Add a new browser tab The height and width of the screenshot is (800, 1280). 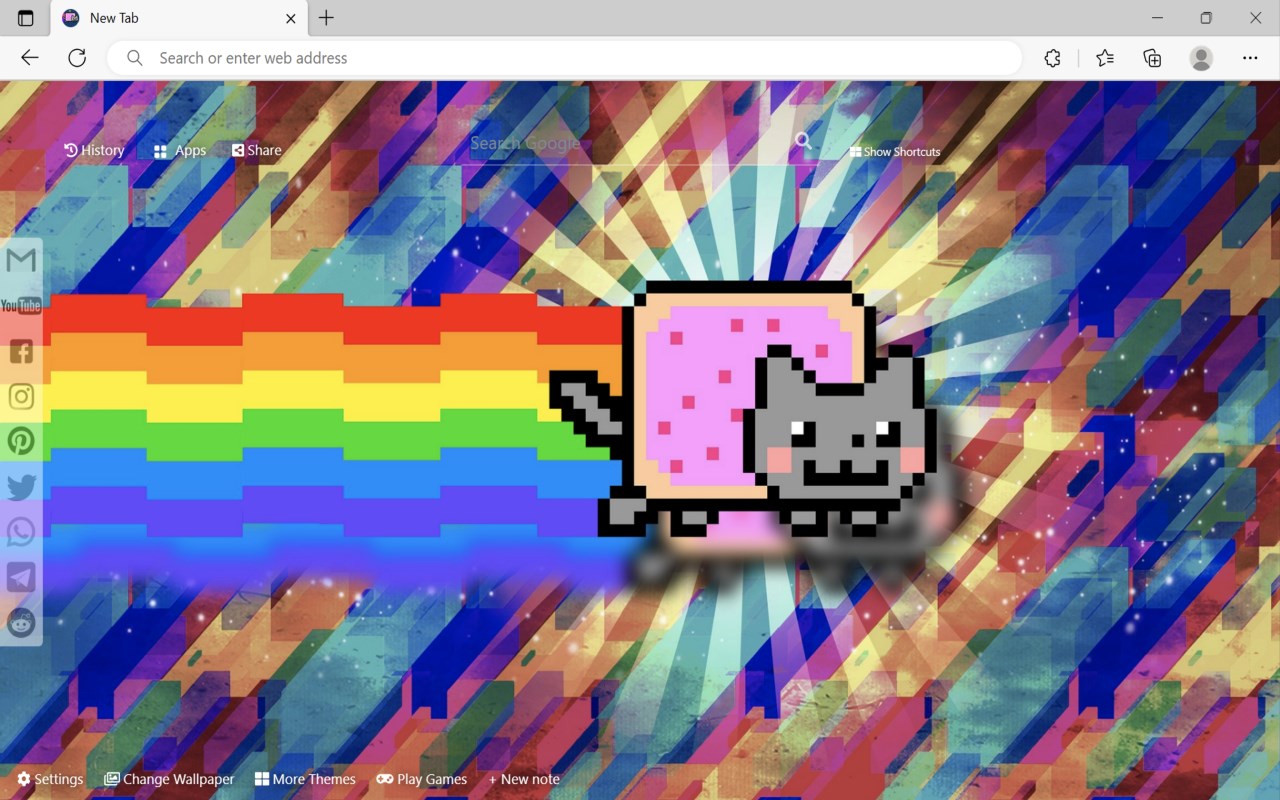tap(326, 18)
